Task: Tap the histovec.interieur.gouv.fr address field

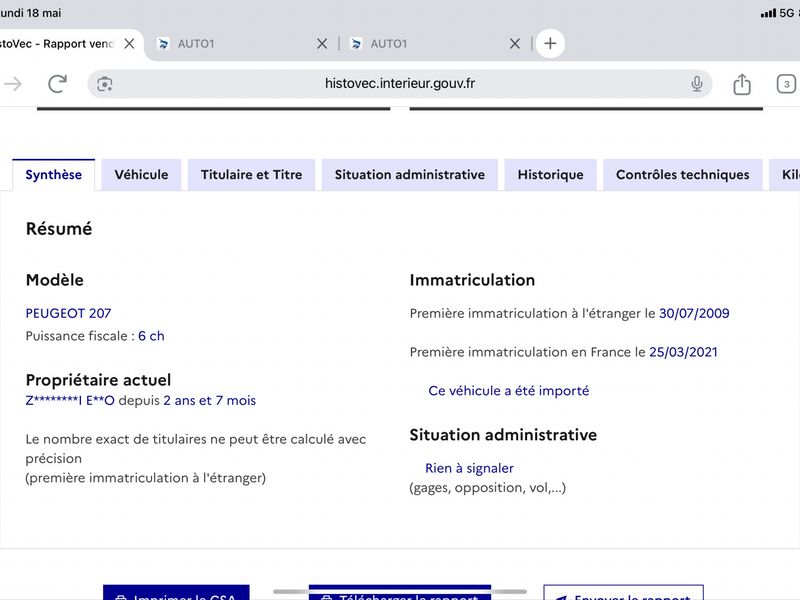Action: pos(400,84)
